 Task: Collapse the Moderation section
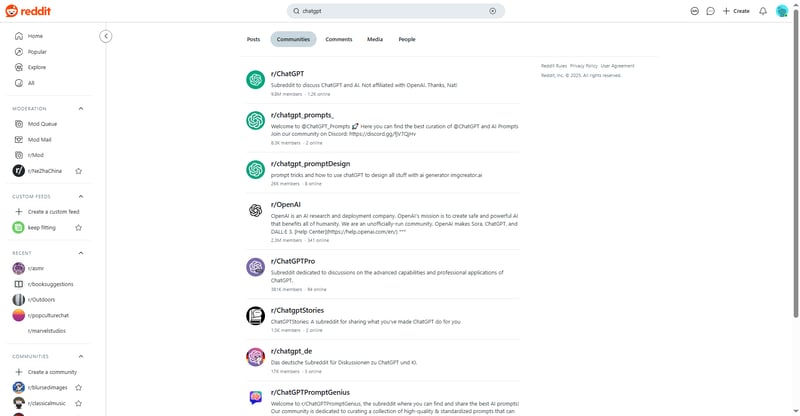pos(81,109)
